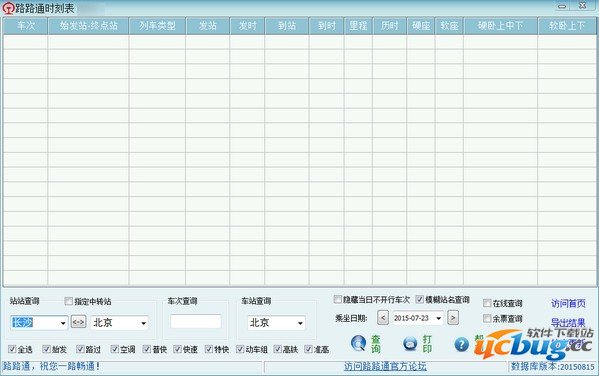Uncheck the 快速 train filter

pyautogui.click(x=177, y=349)
